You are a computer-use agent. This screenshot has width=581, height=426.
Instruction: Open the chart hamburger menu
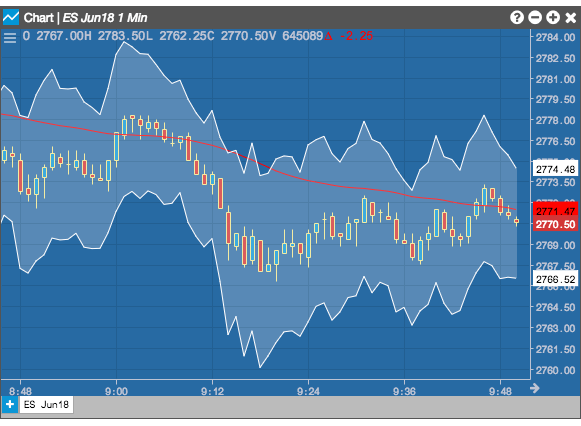[x=10, y=37]
